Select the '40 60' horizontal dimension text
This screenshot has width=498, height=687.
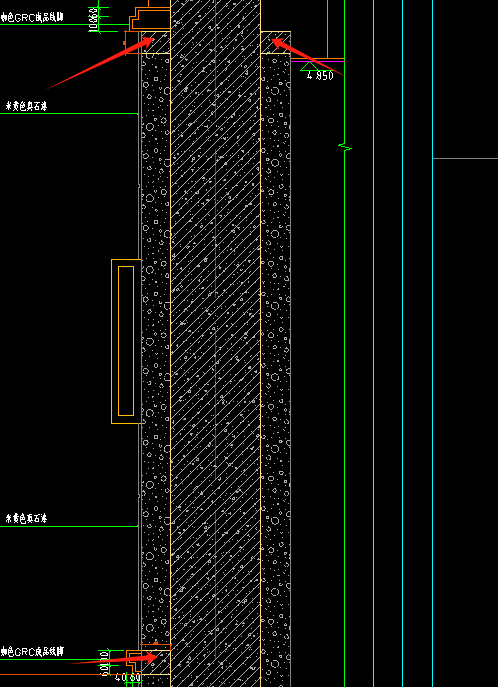click(128, 678)
